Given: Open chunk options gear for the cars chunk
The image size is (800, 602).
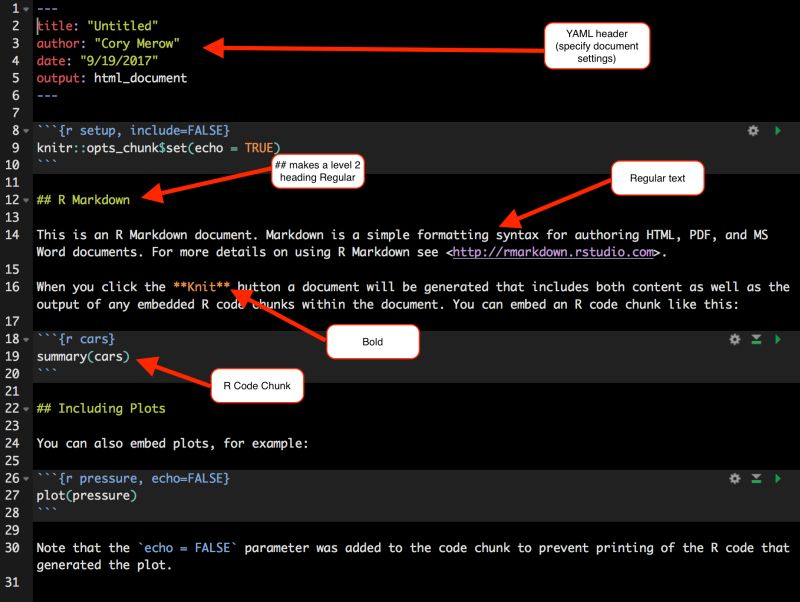Looking at the screenshot, I should pos(733,340).
